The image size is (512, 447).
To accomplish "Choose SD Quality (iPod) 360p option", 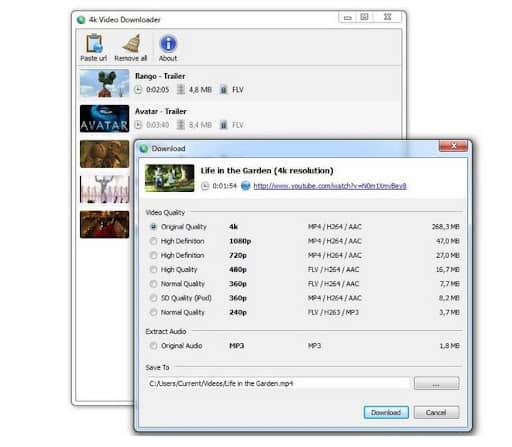I will click(153, 298).
